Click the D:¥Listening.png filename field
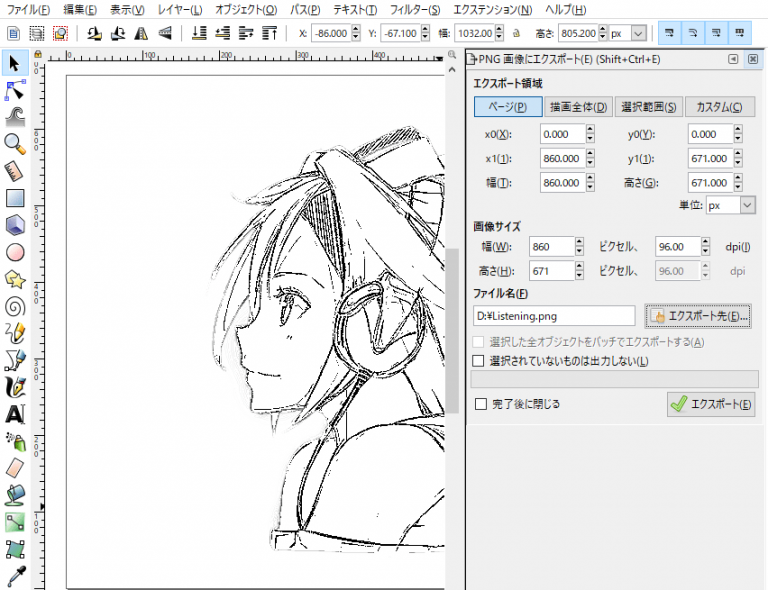The image size is (768, 590). click(x=554, y=316)
